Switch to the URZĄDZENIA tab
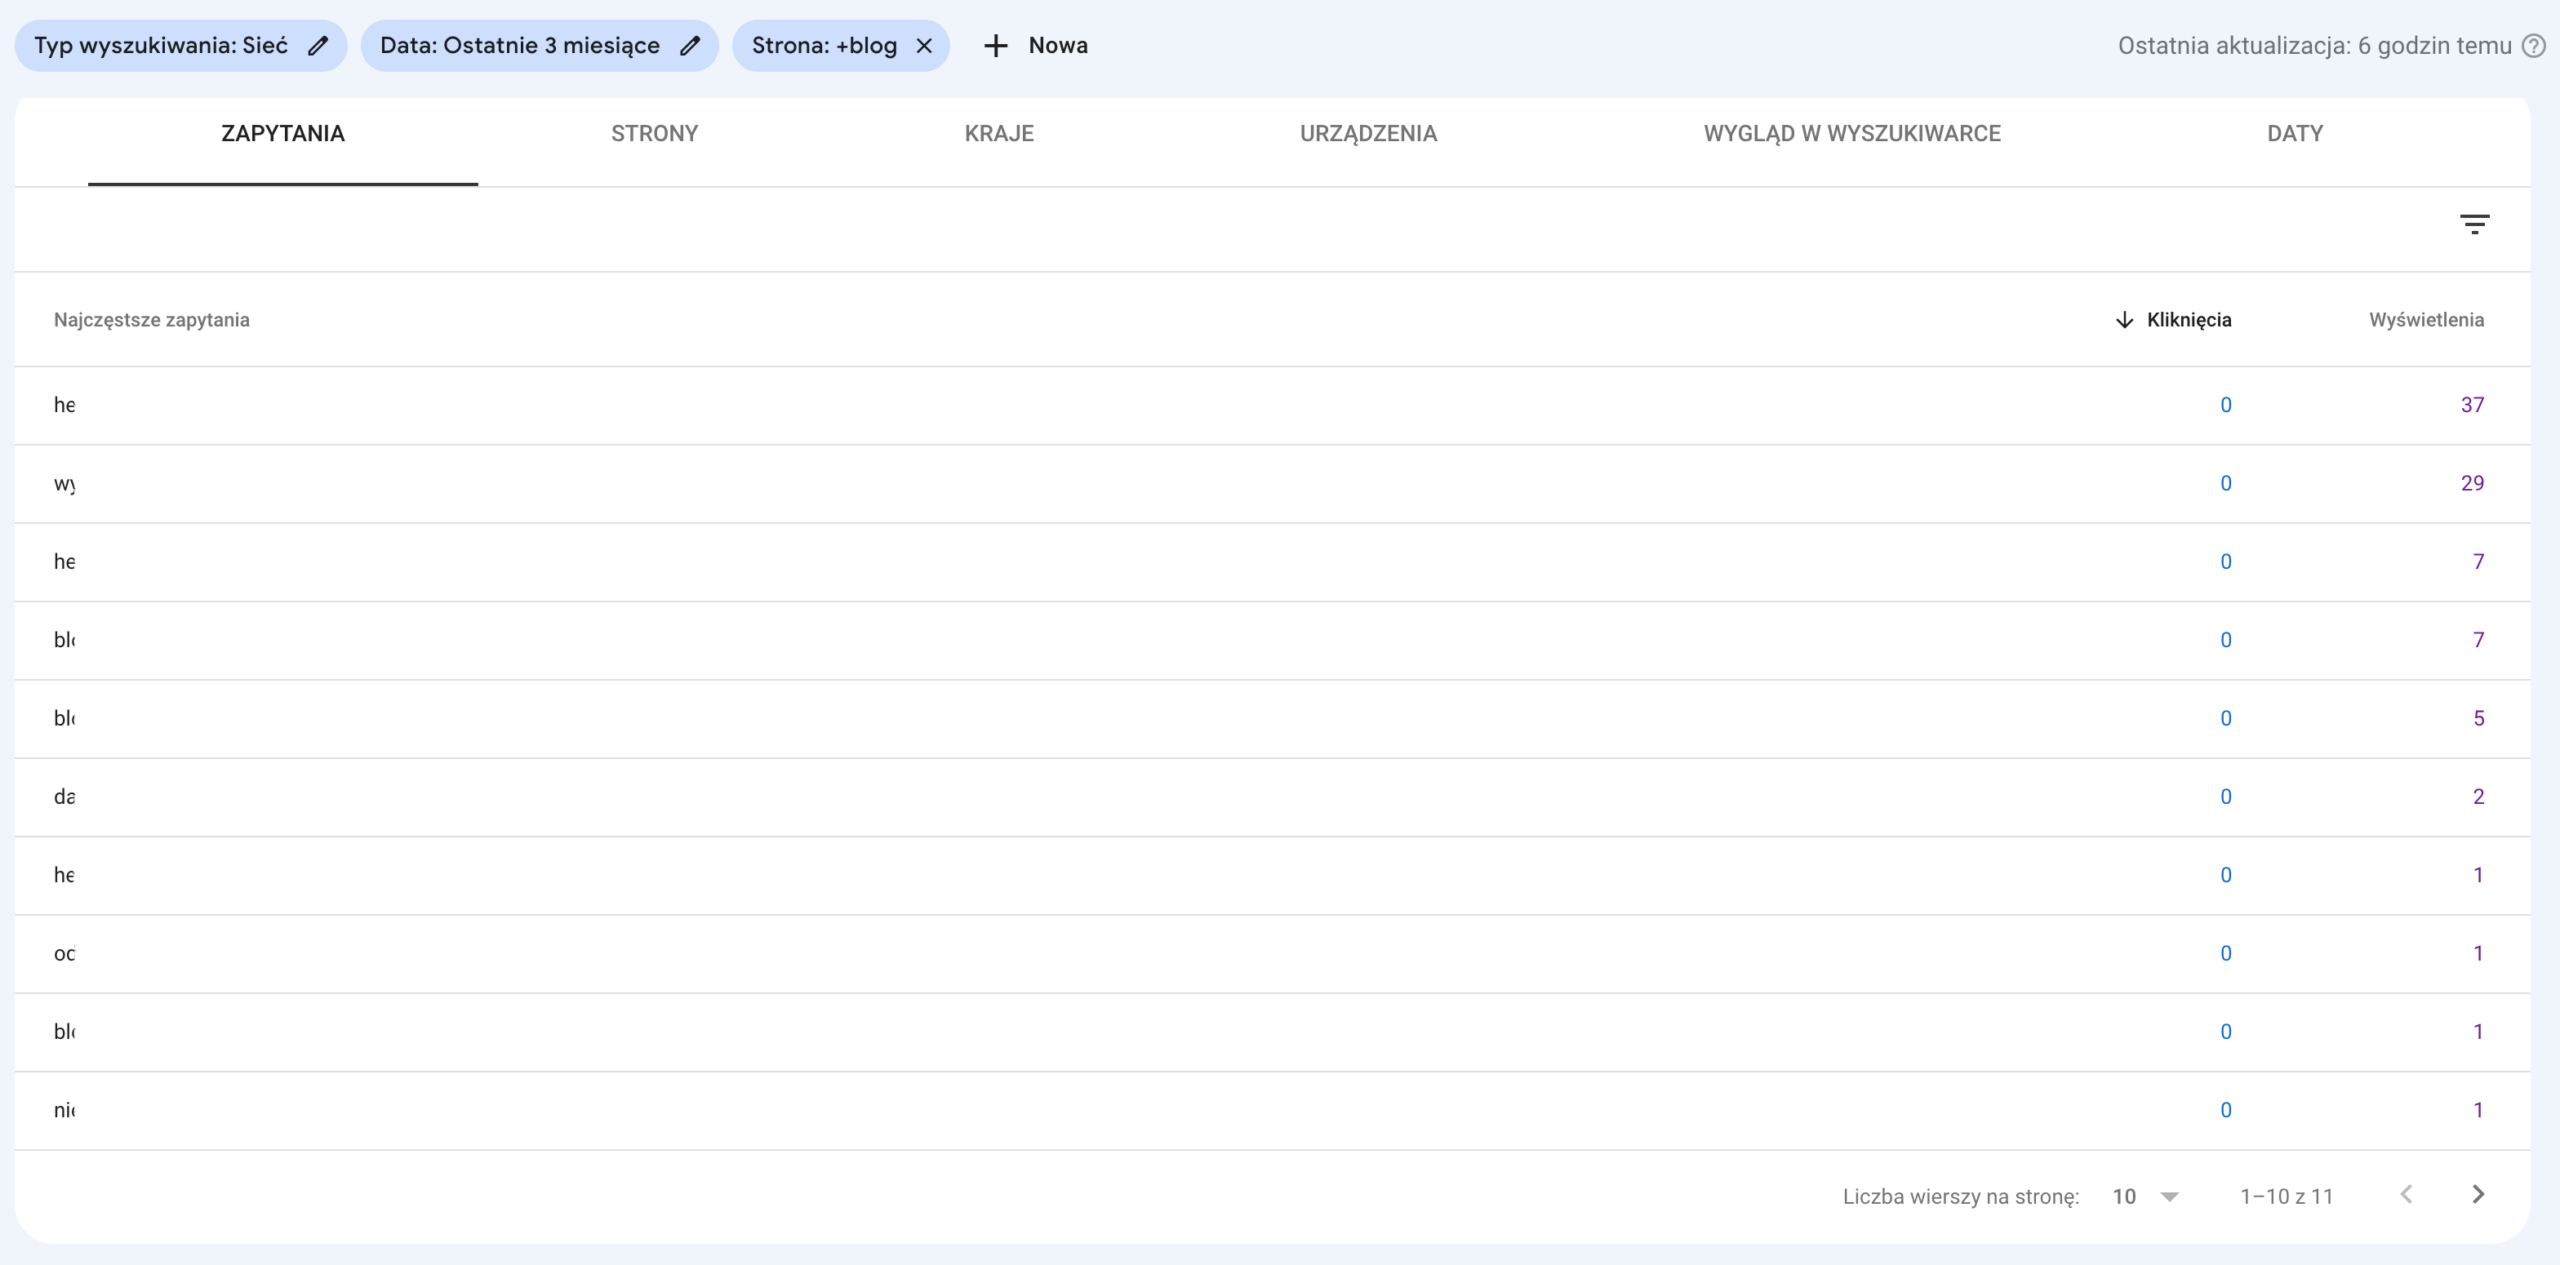The image size is (2560, 1265). pos(1369,134)
